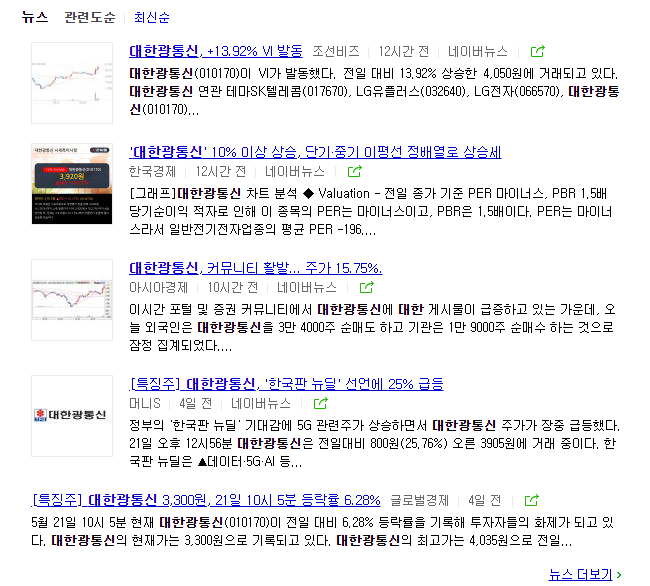This screenshot has height=586, width=650.
Task: Open headline '커뮤니티 활발... 주가 15.75%'
Action: click(255, 268)
